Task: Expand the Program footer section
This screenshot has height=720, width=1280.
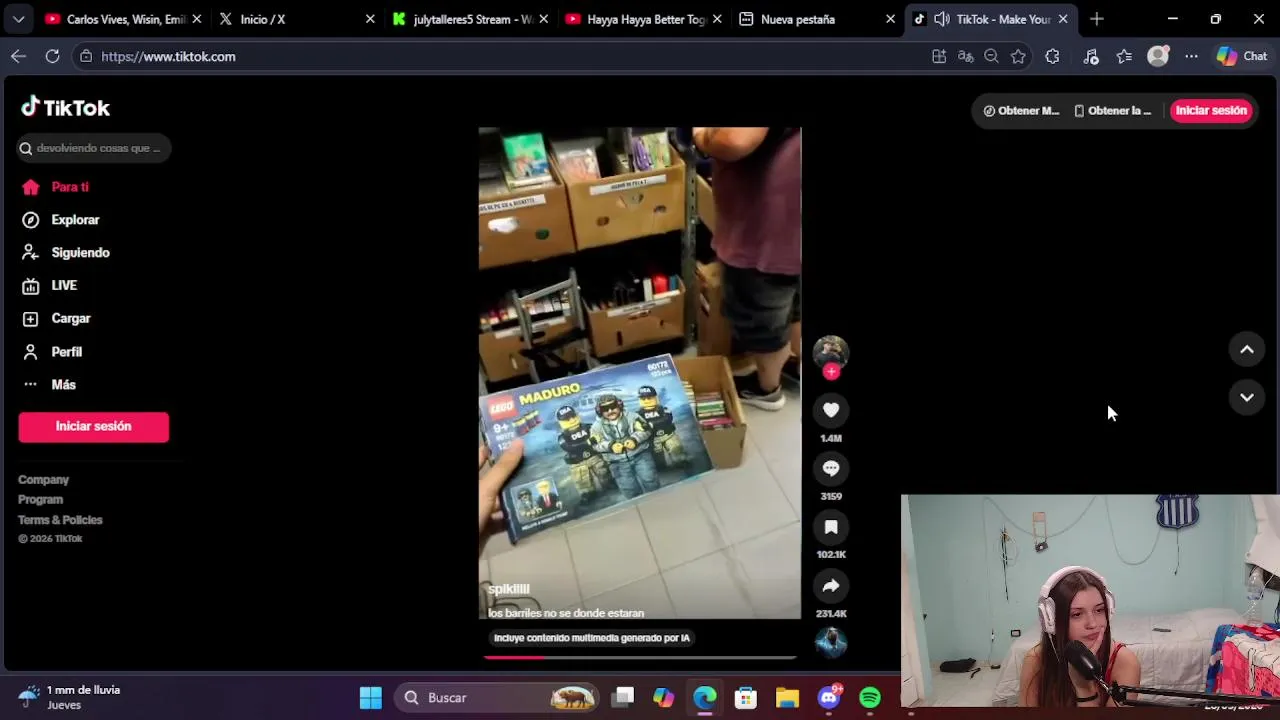Action: [x=40, y=500]
